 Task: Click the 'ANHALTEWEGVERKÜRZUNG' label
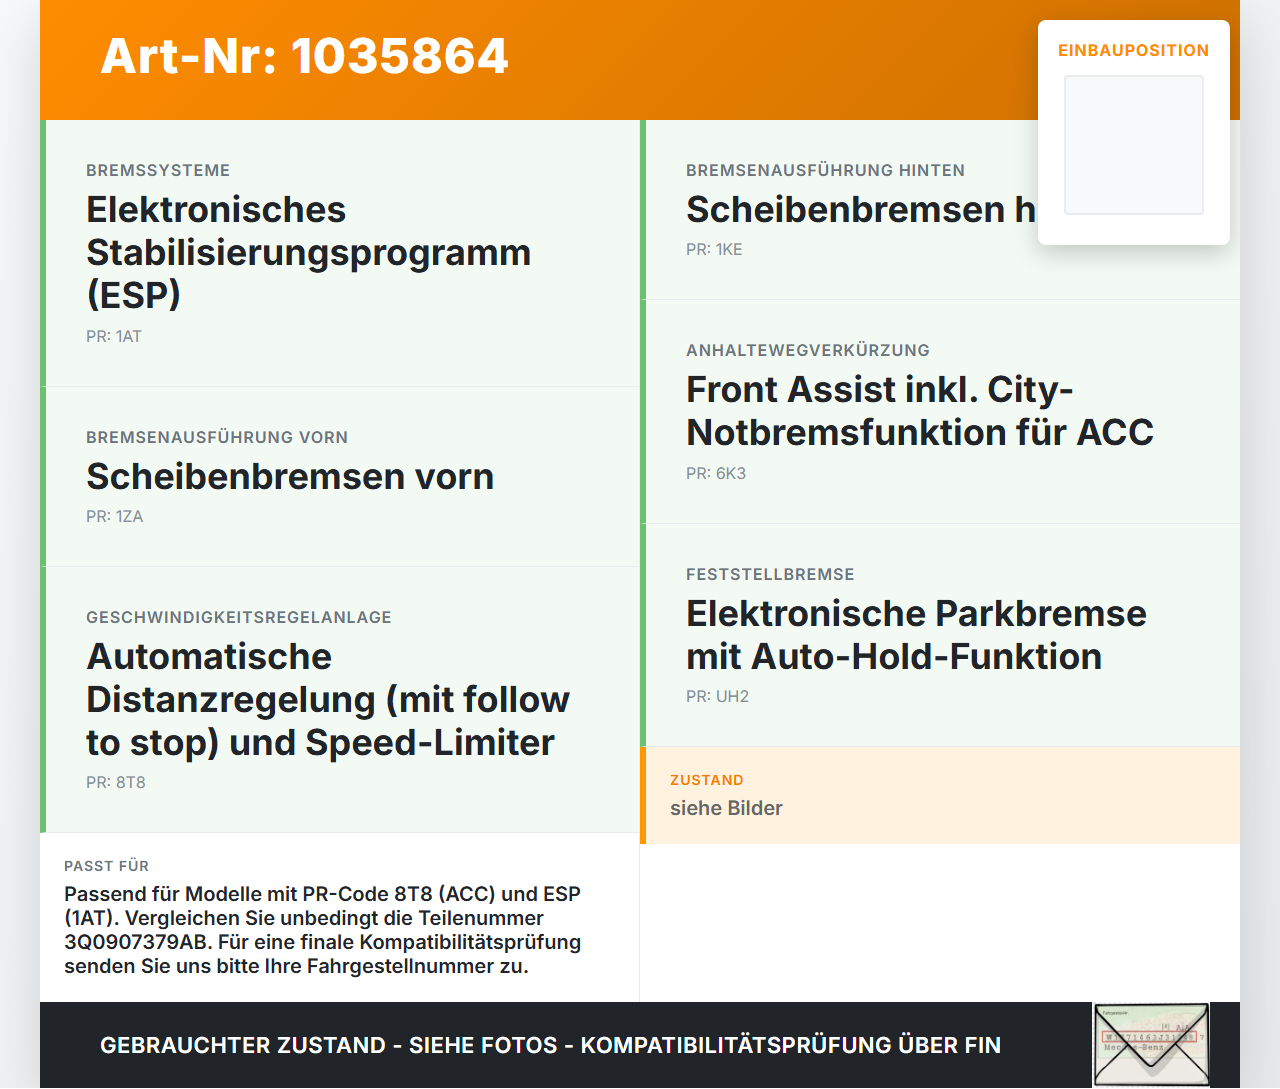[808, 350]
